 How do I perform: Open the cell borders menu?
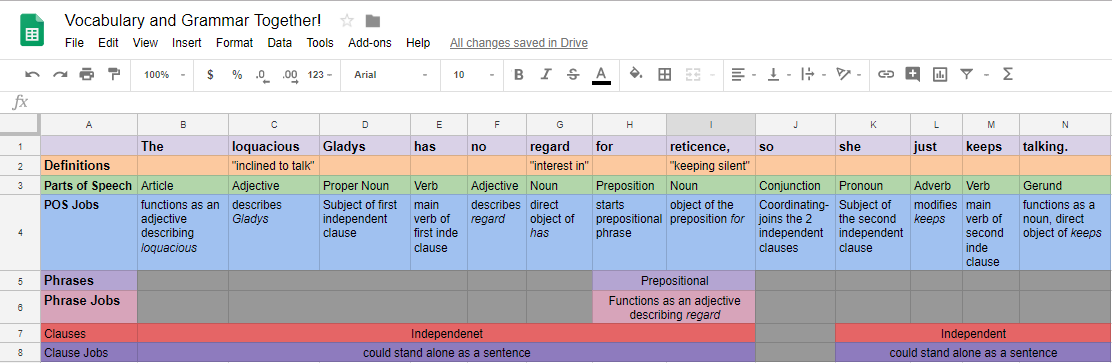click(x=665, y=74)
